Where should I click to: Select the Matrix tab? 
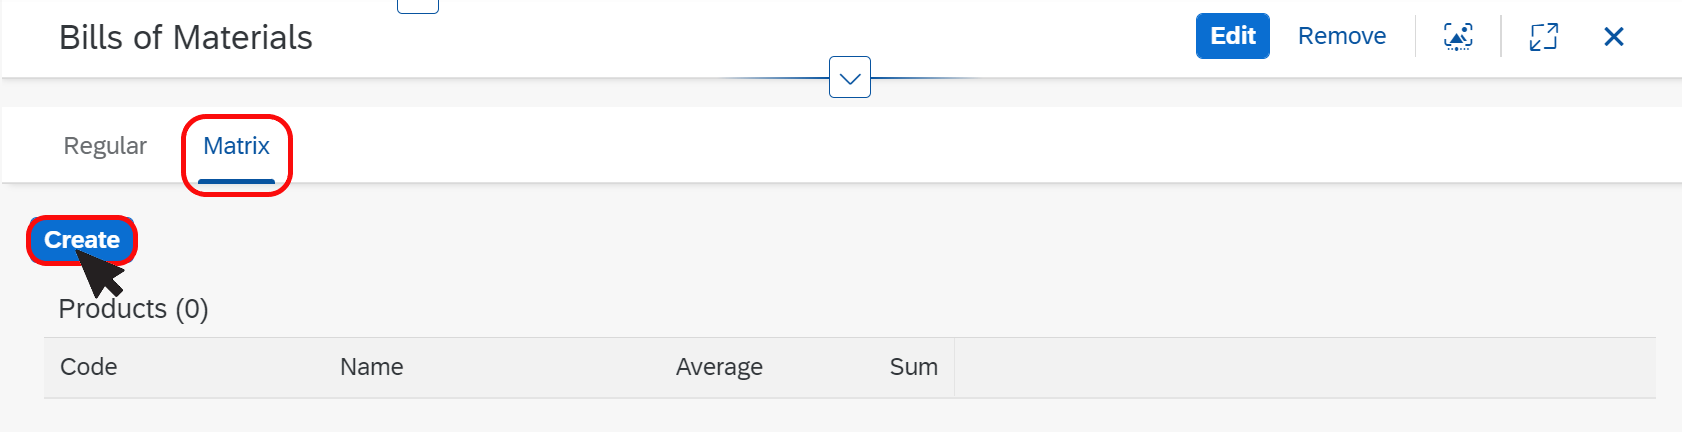[237, 146]
